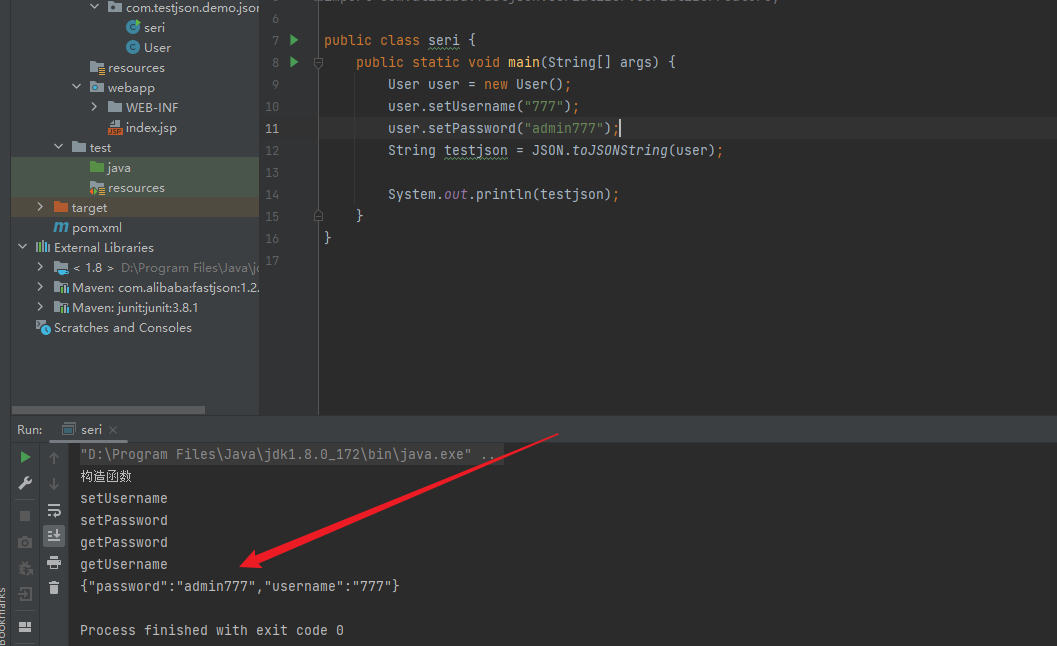Image resolution: width=1057 pixels, height=646 pixels.
Task: Rerun seri with the green Run icon
Action: tap(25, 457)
